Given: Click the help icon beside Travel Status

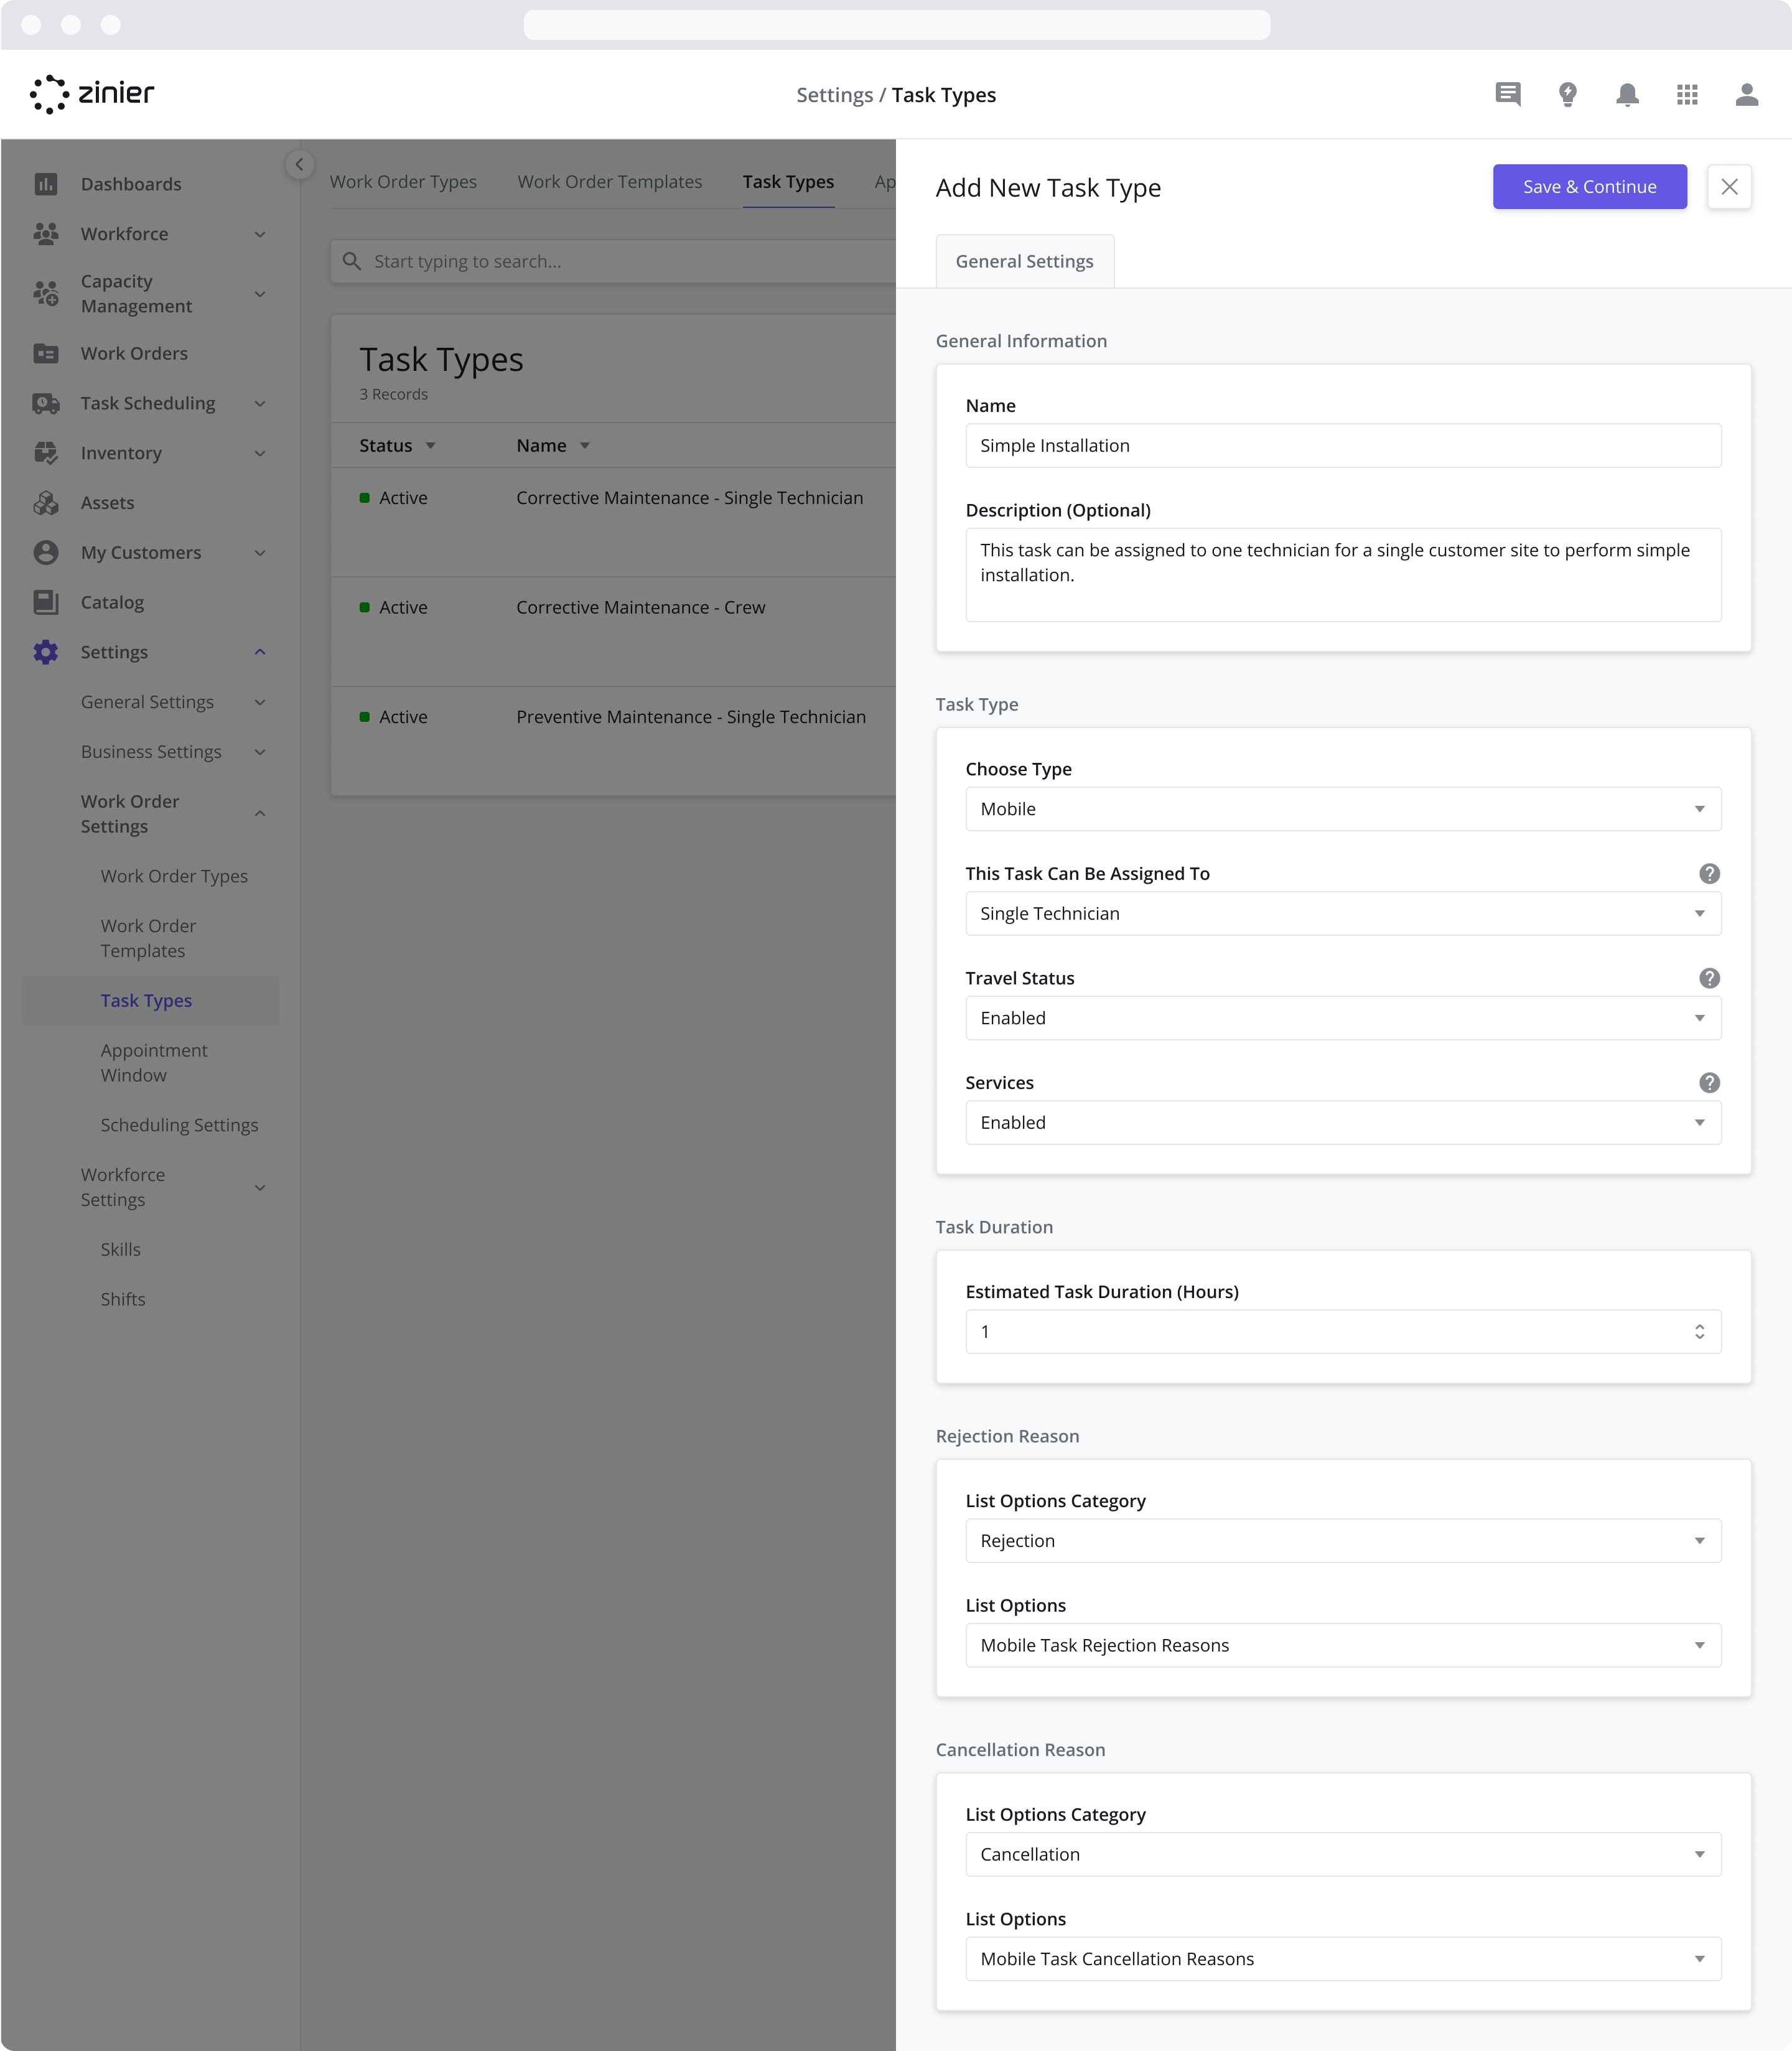Looking at the screenshot, I should pyautogui.click(x=1709, y=978).
